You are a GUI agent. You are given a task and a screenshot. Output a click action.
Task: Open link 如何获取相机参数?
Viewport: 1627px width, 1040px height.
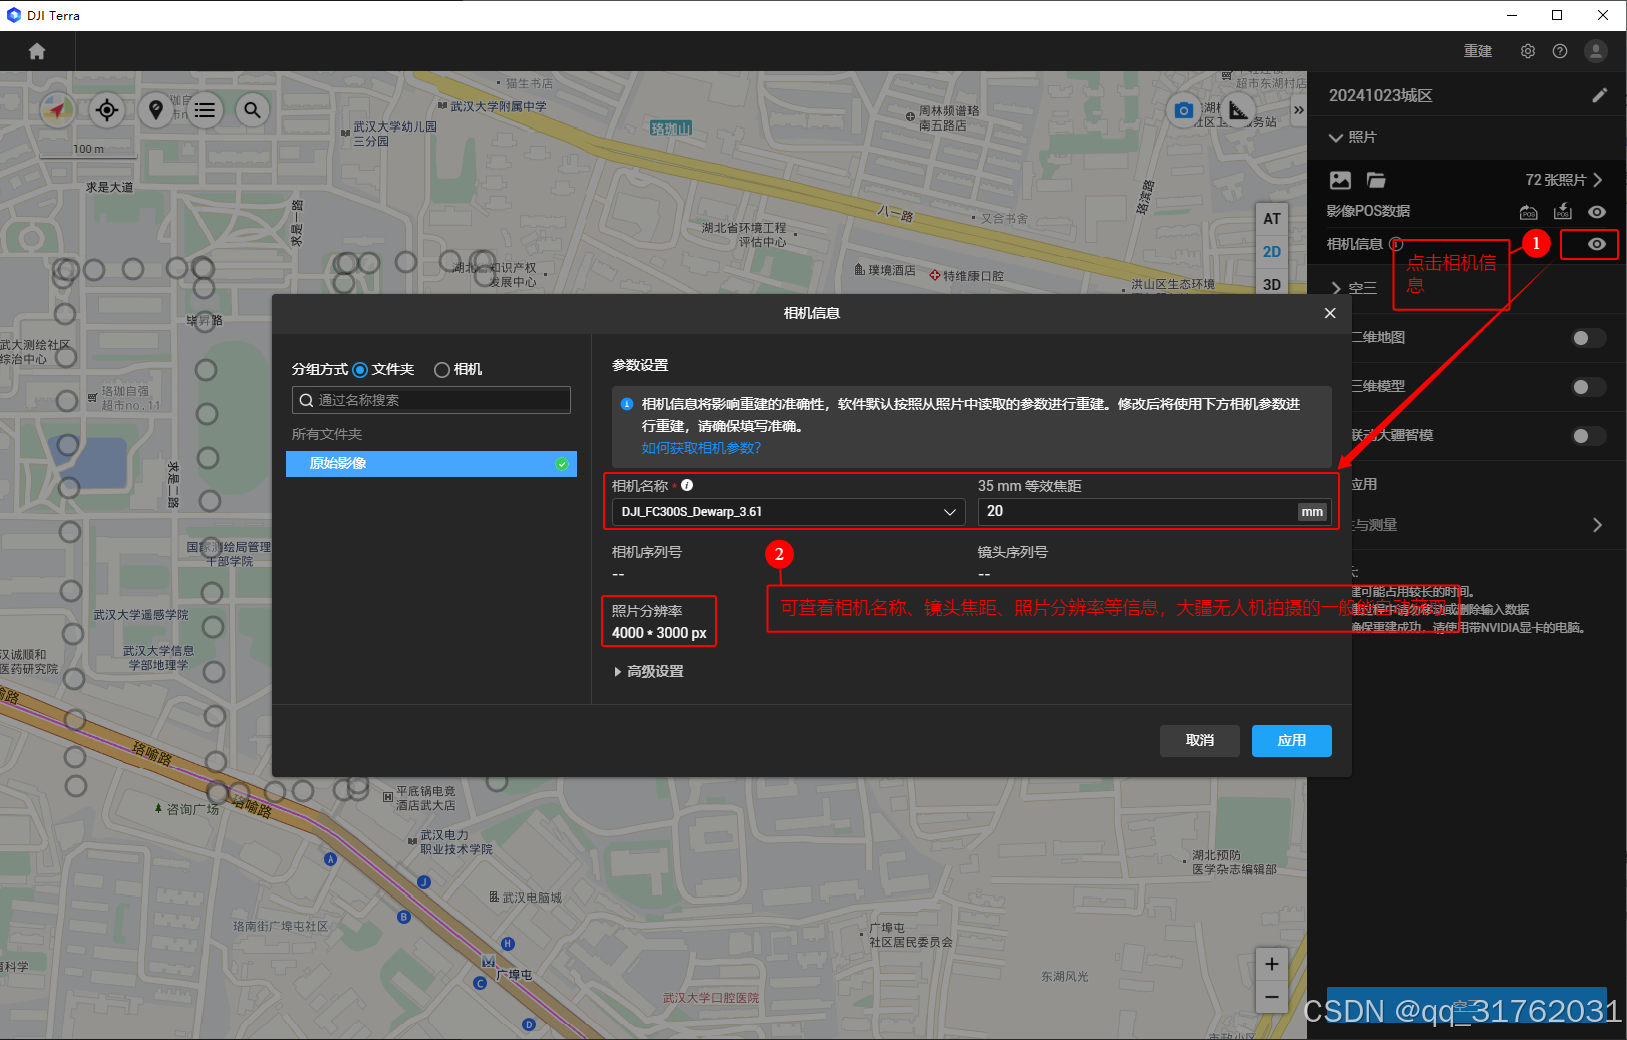pyautogui.click(x=701, y=448)
